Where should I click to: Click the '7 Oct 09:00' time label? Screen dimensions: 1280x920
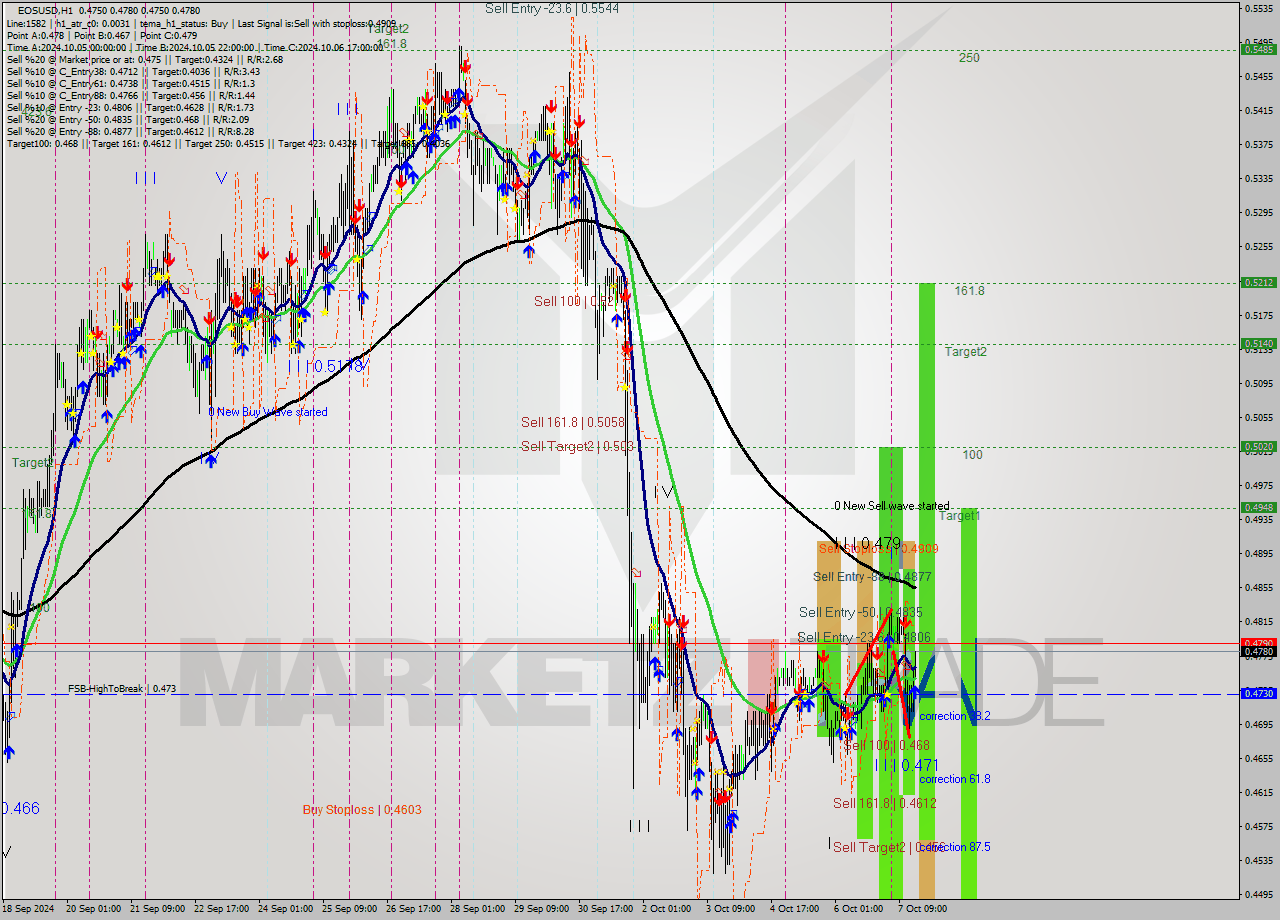pos(923,909)
